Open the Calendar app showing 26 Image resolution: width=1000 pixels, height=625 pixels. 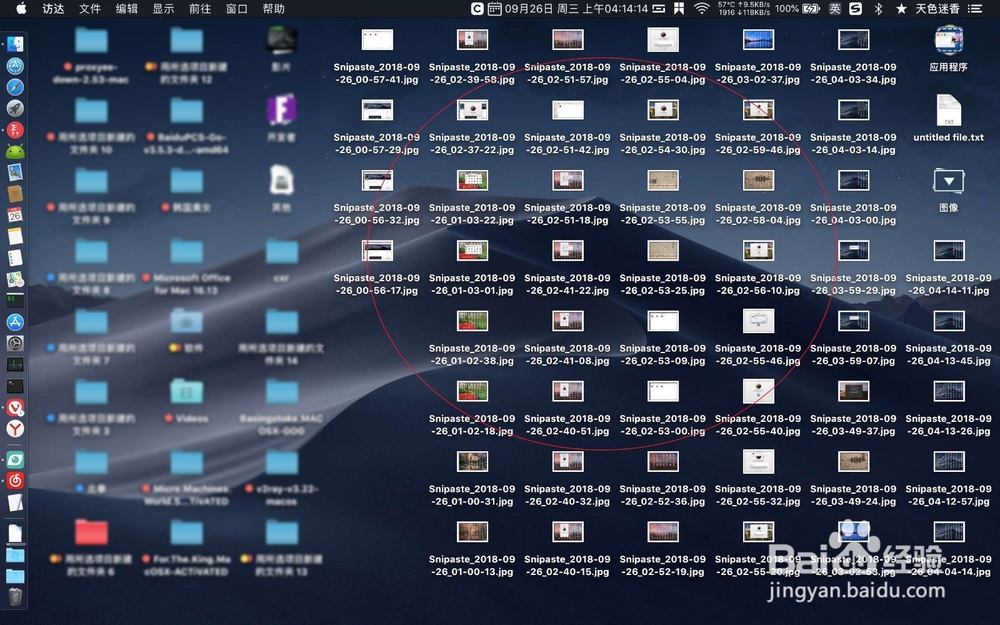(x=13, y=215)
